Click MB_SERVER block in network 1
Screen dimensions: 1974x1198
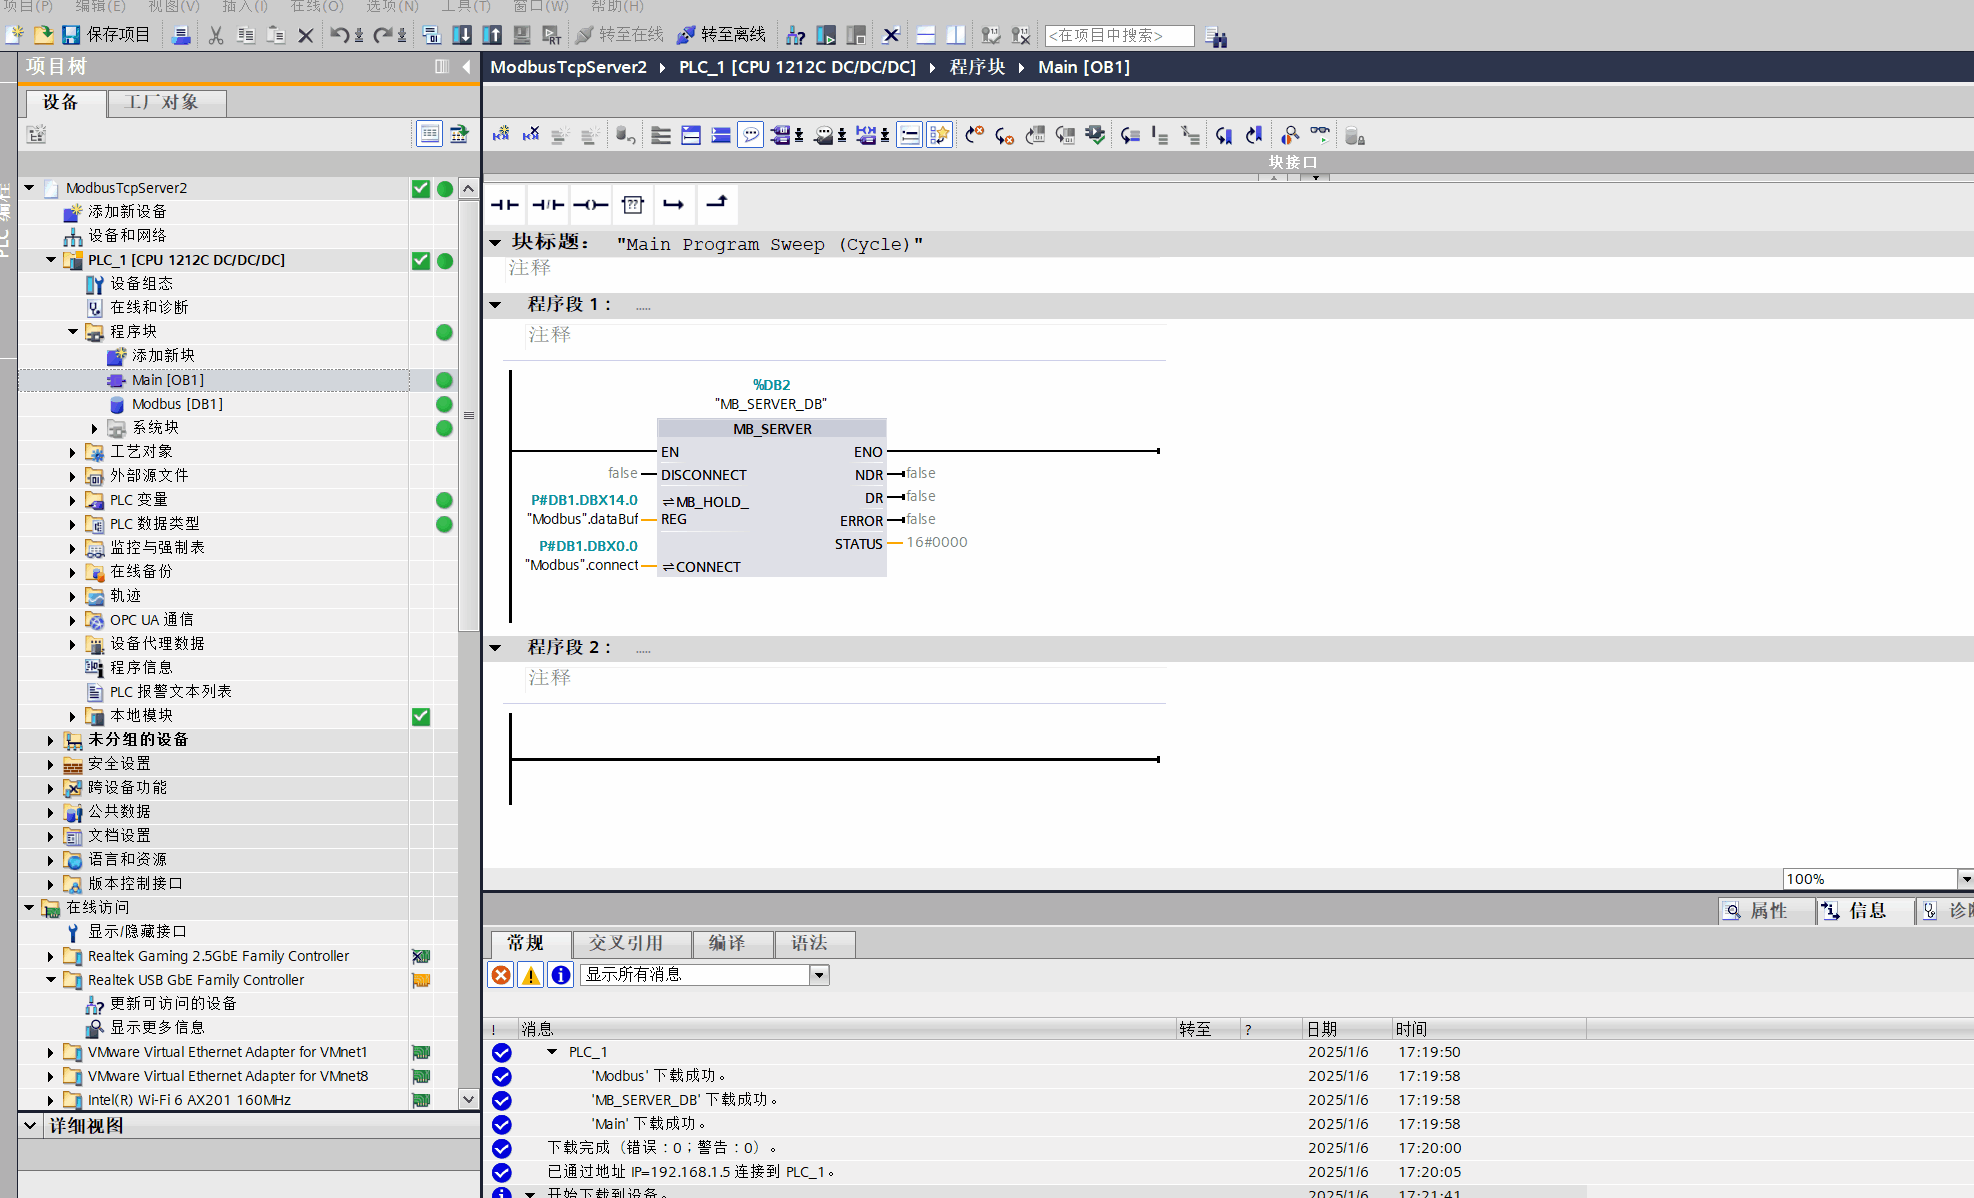coord(772,497)
